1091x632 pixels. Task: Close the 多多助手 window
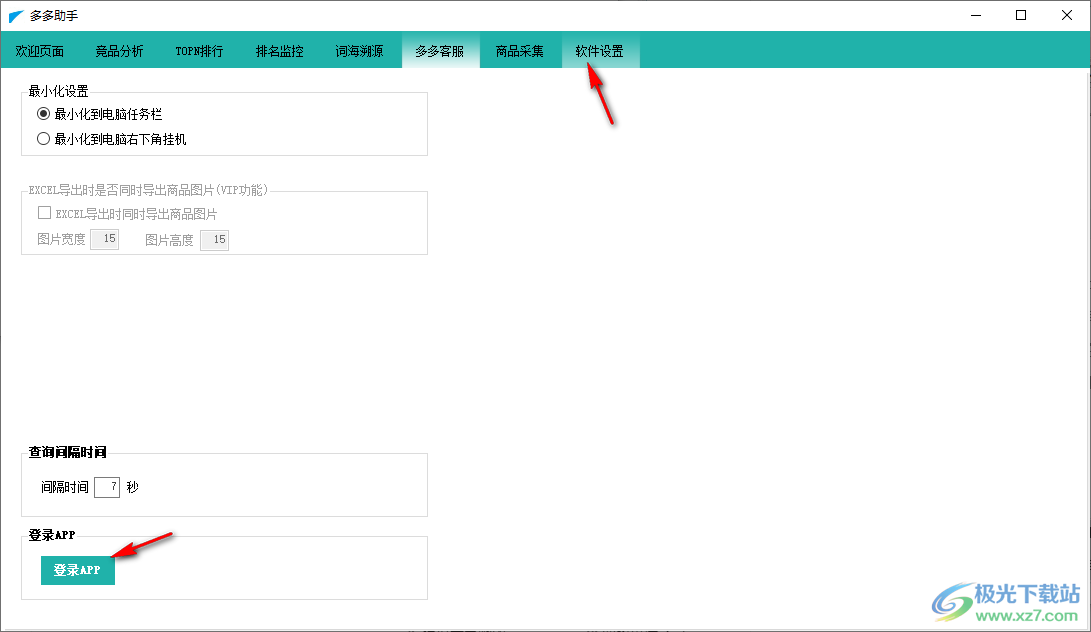tap(1066, 15)
